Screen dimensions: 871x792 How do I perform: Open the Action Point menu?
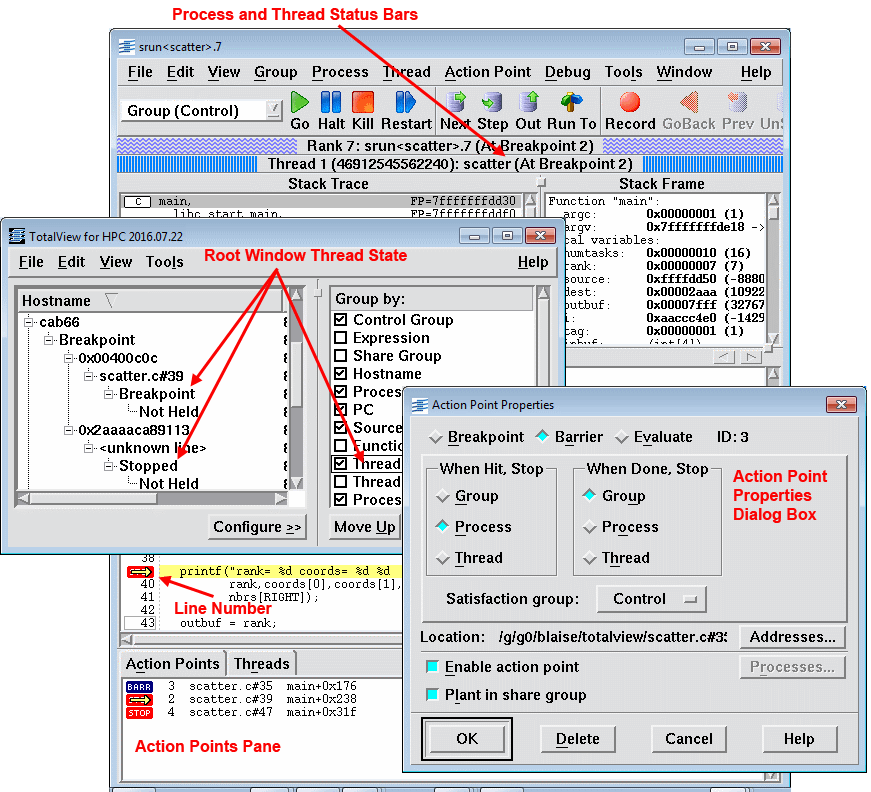coord(488,72)
